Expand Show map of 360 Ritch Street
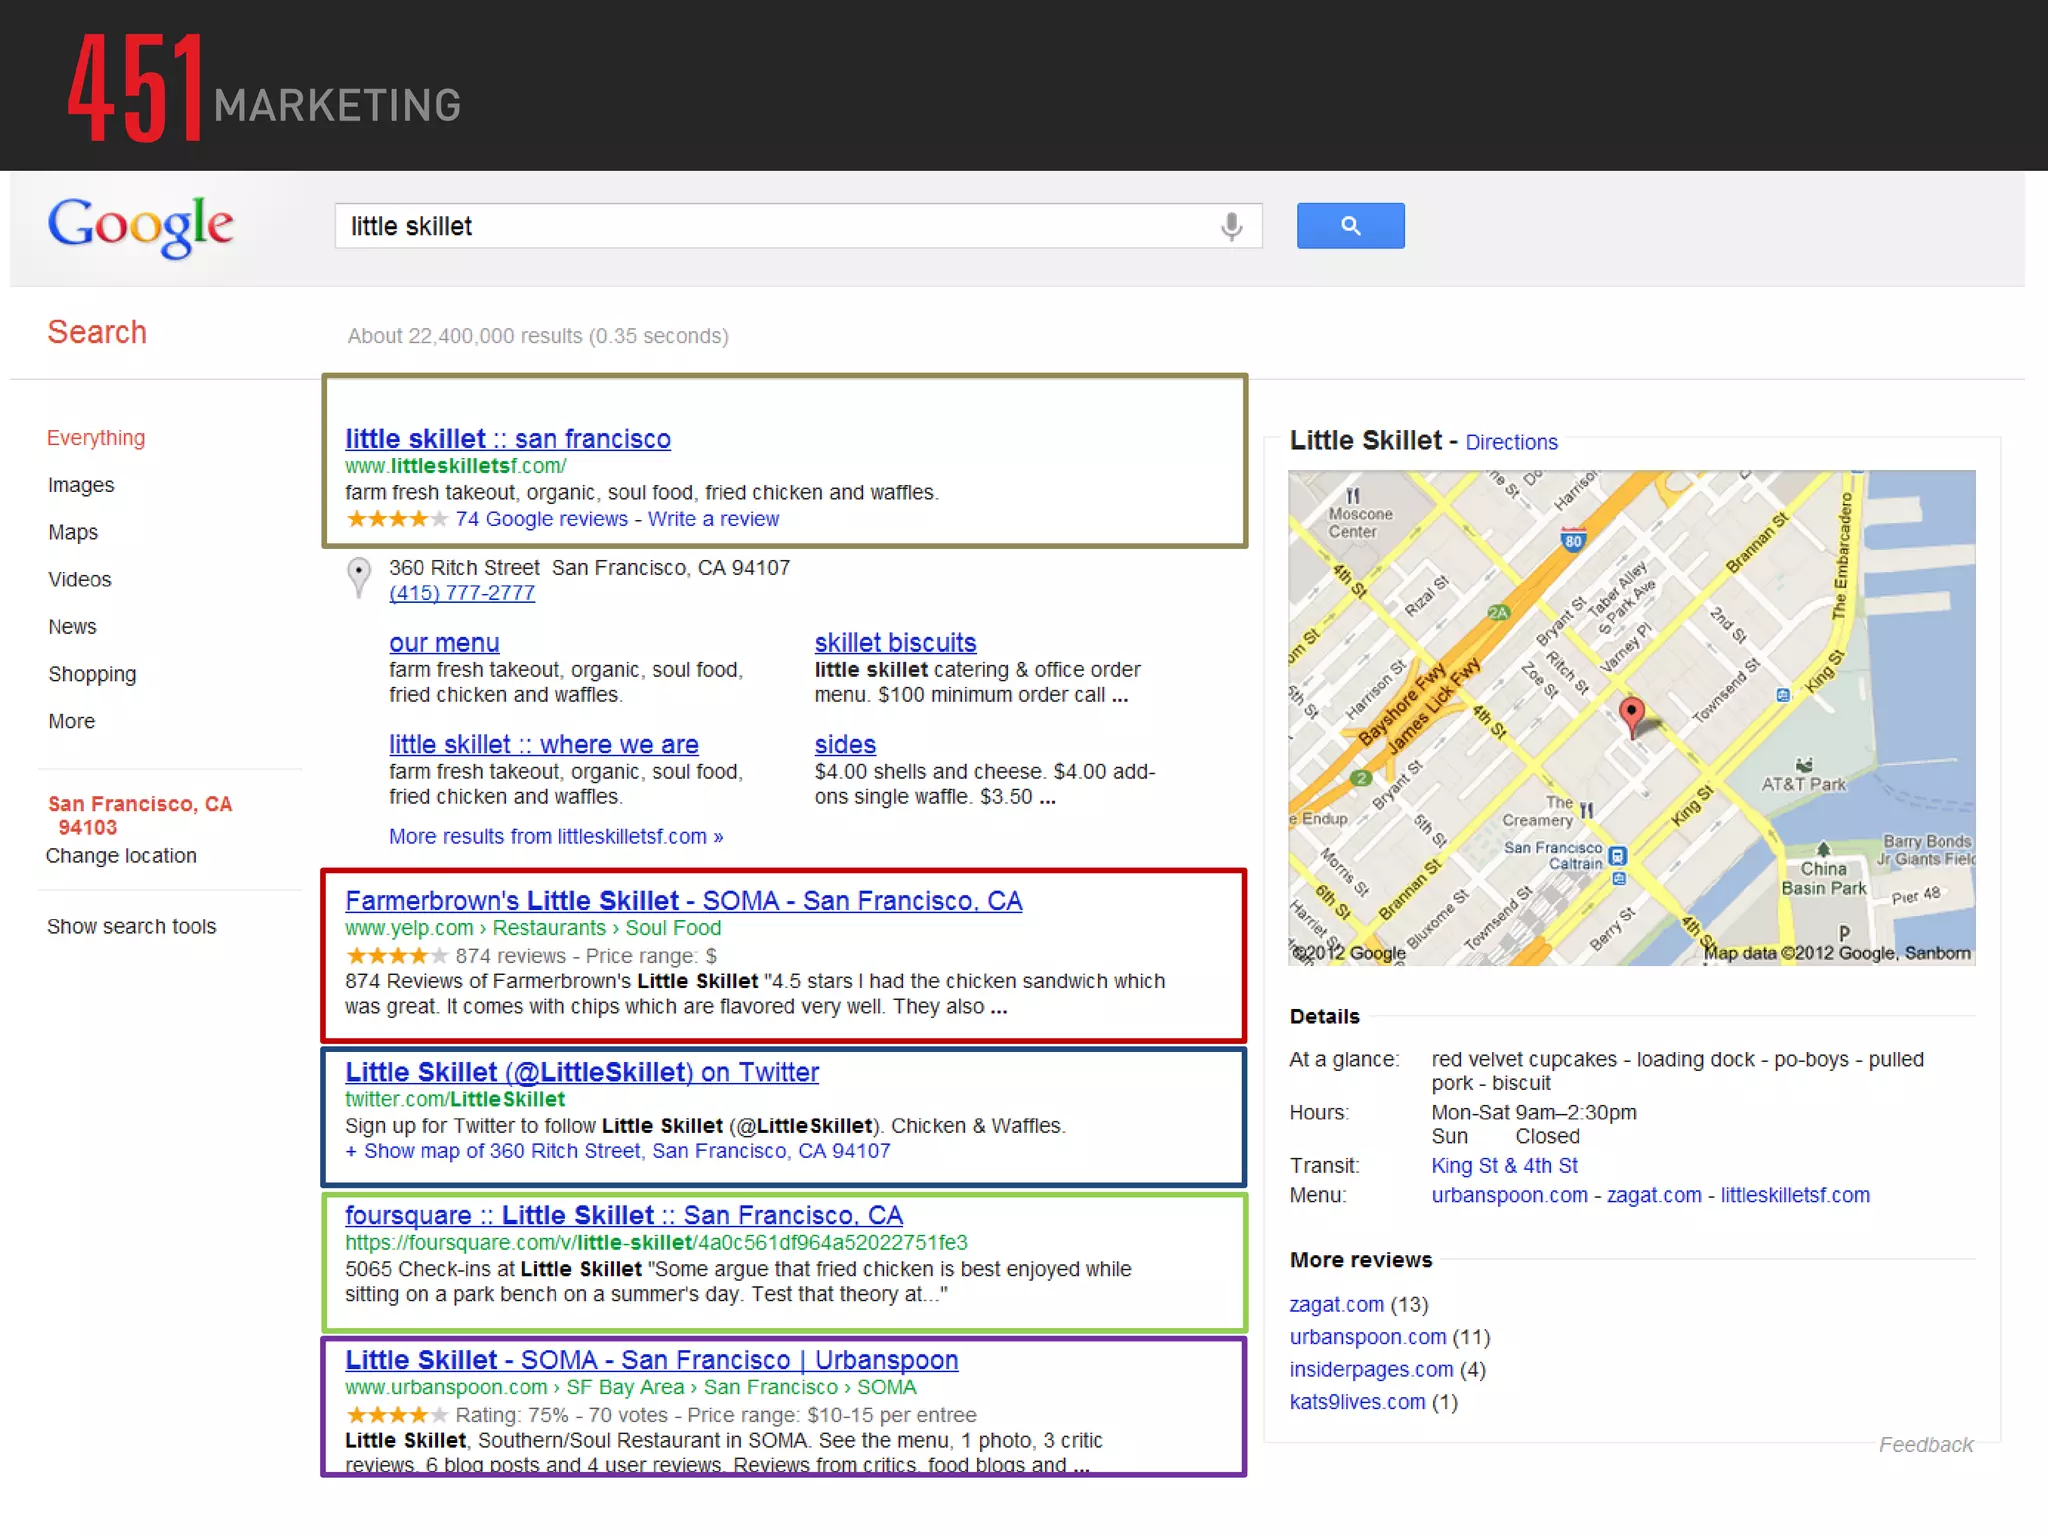This screenshot has width=2048, height=1536. pyautogui.click(x=617, y=1151)
